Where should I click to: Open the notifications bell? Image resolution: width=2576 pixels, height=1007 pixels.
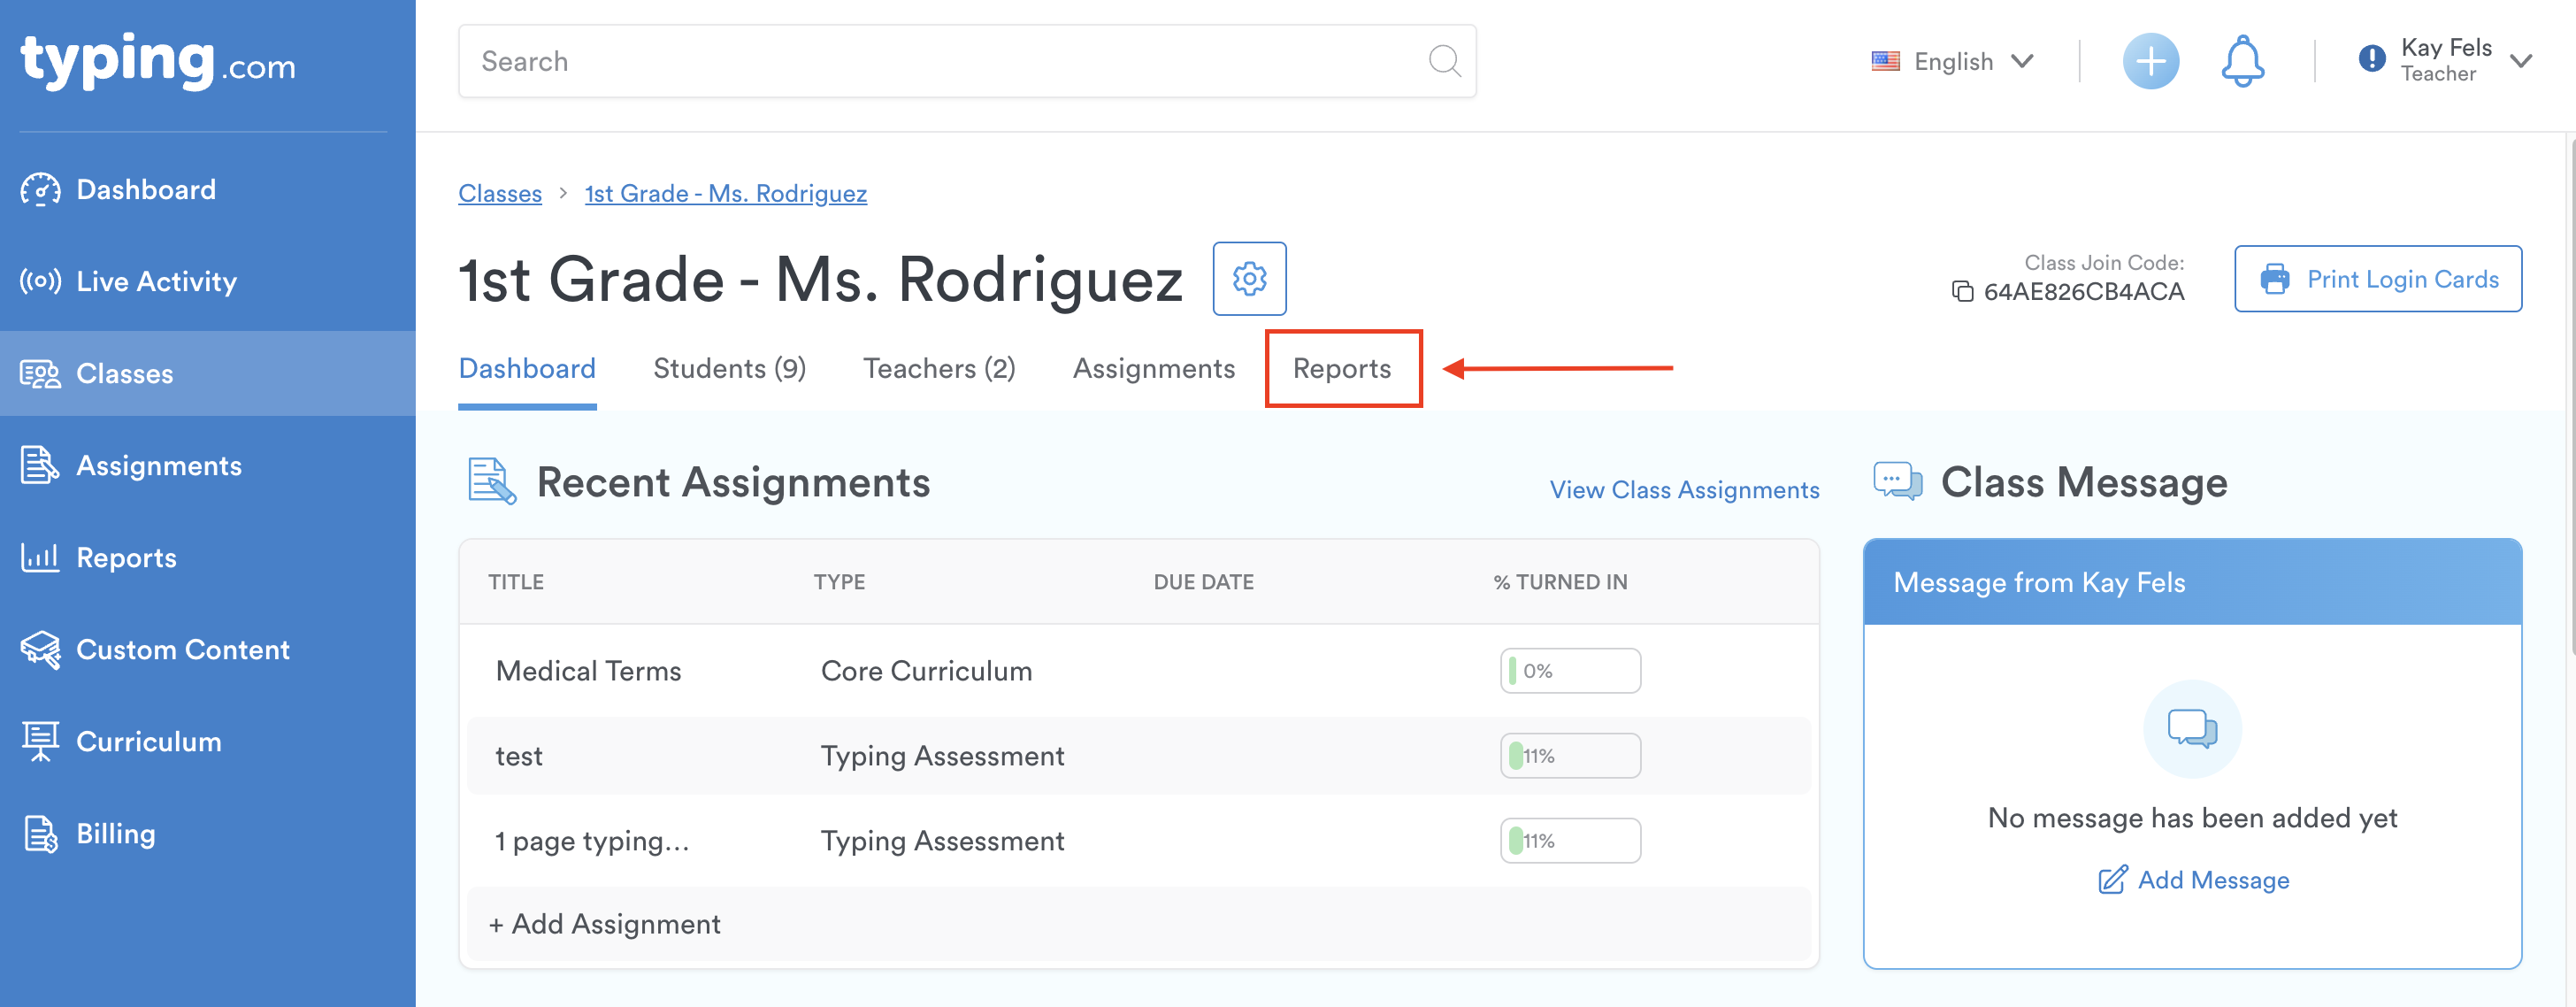(2242, 62)
